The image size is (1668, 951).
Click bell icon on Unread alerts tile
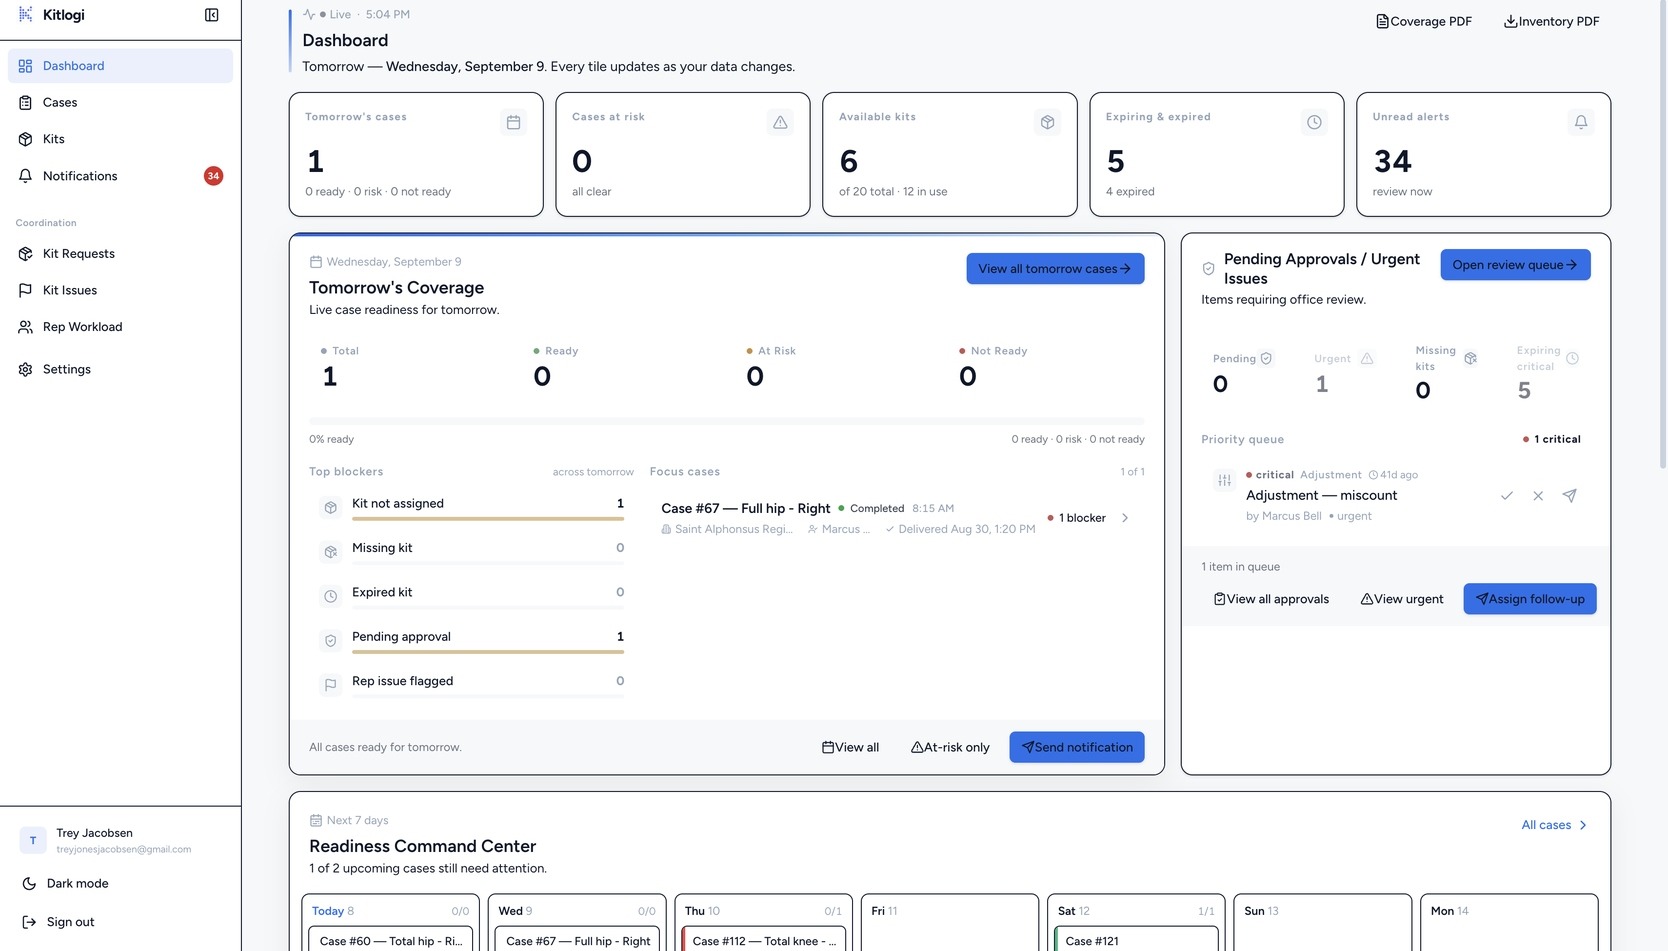(x=1581, y=122)
